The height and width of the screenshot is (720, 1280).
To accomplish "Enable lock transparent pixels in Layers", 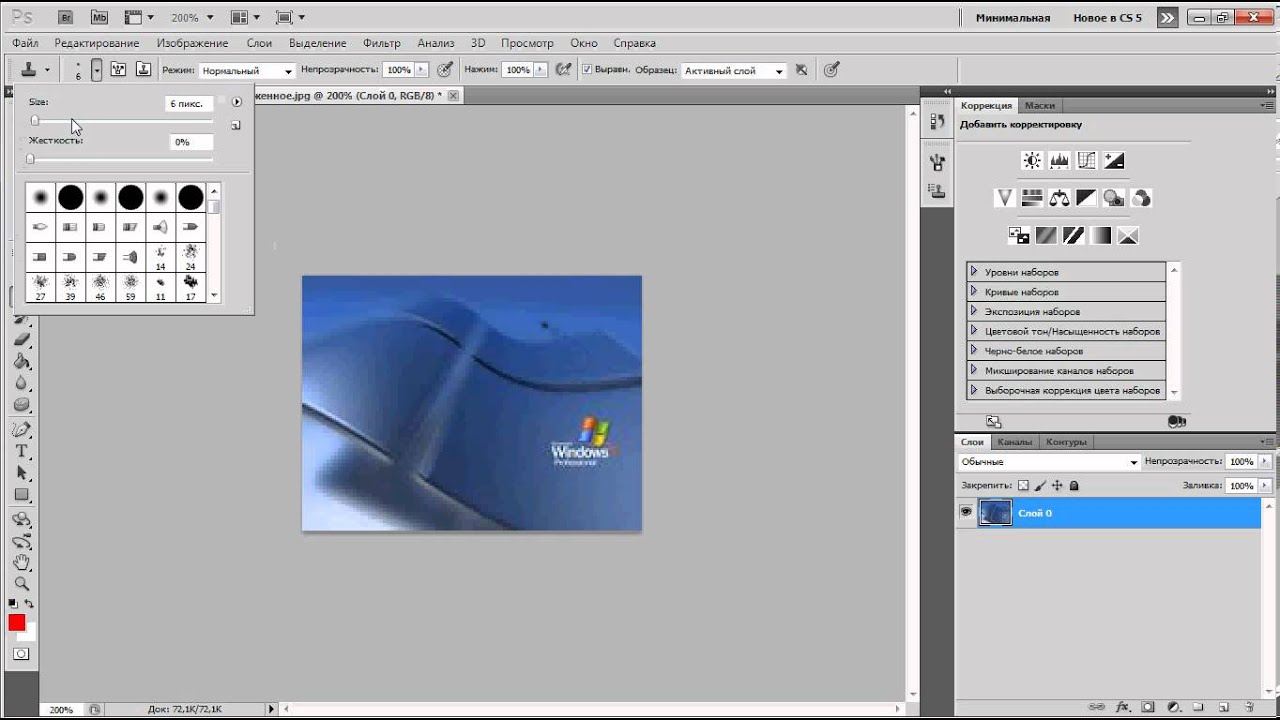I will 1023,485.
